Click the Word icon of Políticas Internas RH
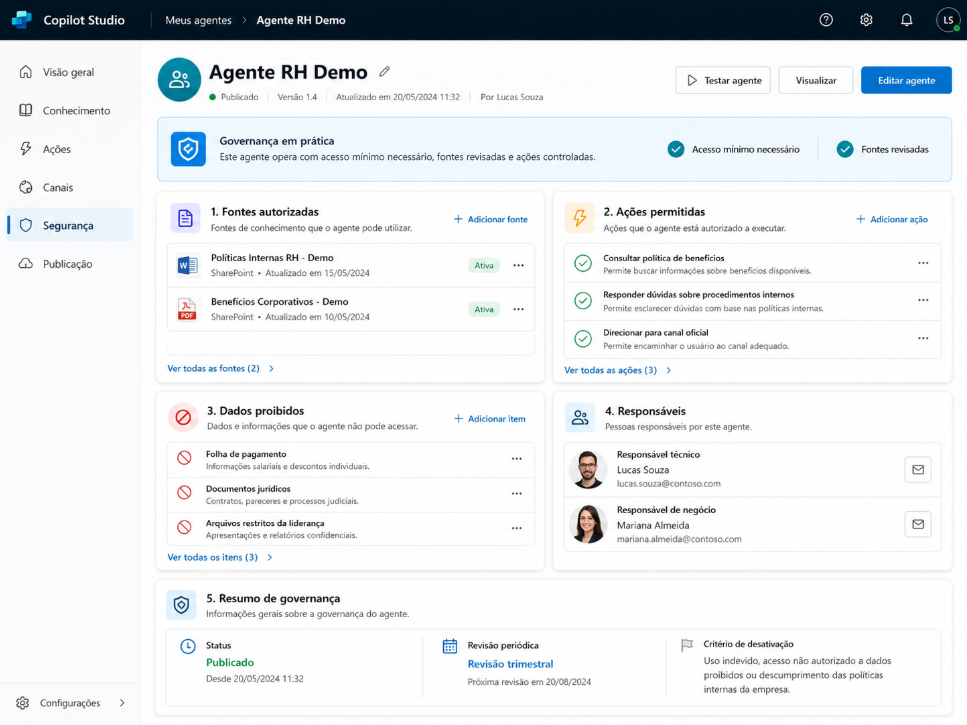This screenshot has height=725, width=967. (x=187, y=265)
